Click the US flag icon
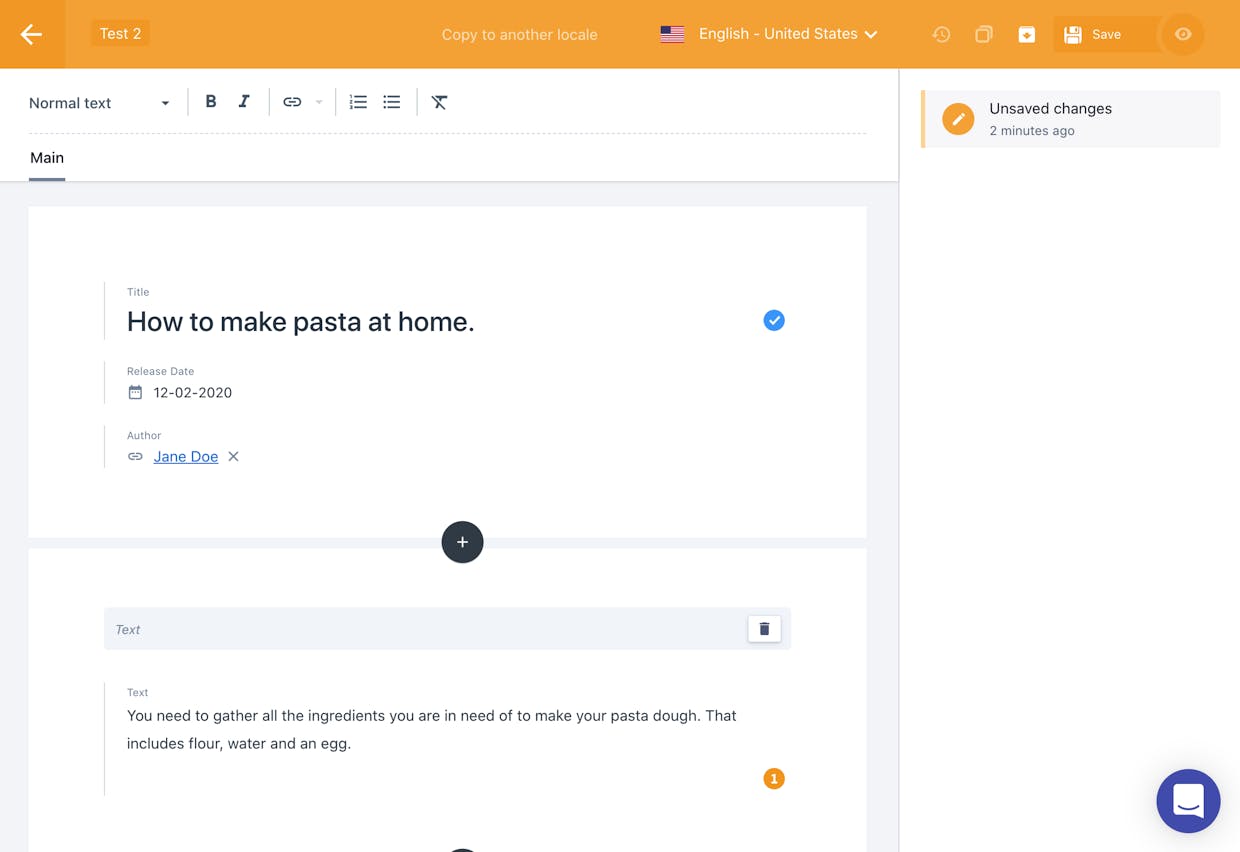1240x852 pixels. (672, 34)
